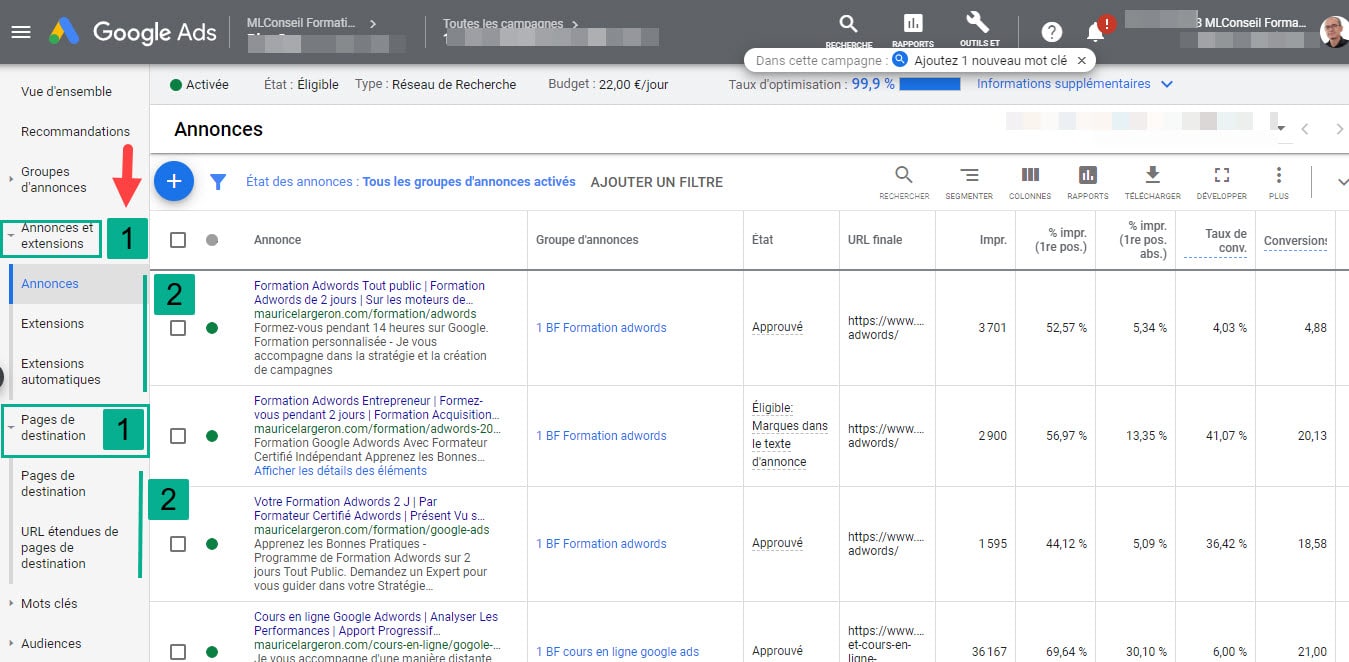
Task: Click 'AJOUTER UN FILTRE'
Action: pos(657,182)
